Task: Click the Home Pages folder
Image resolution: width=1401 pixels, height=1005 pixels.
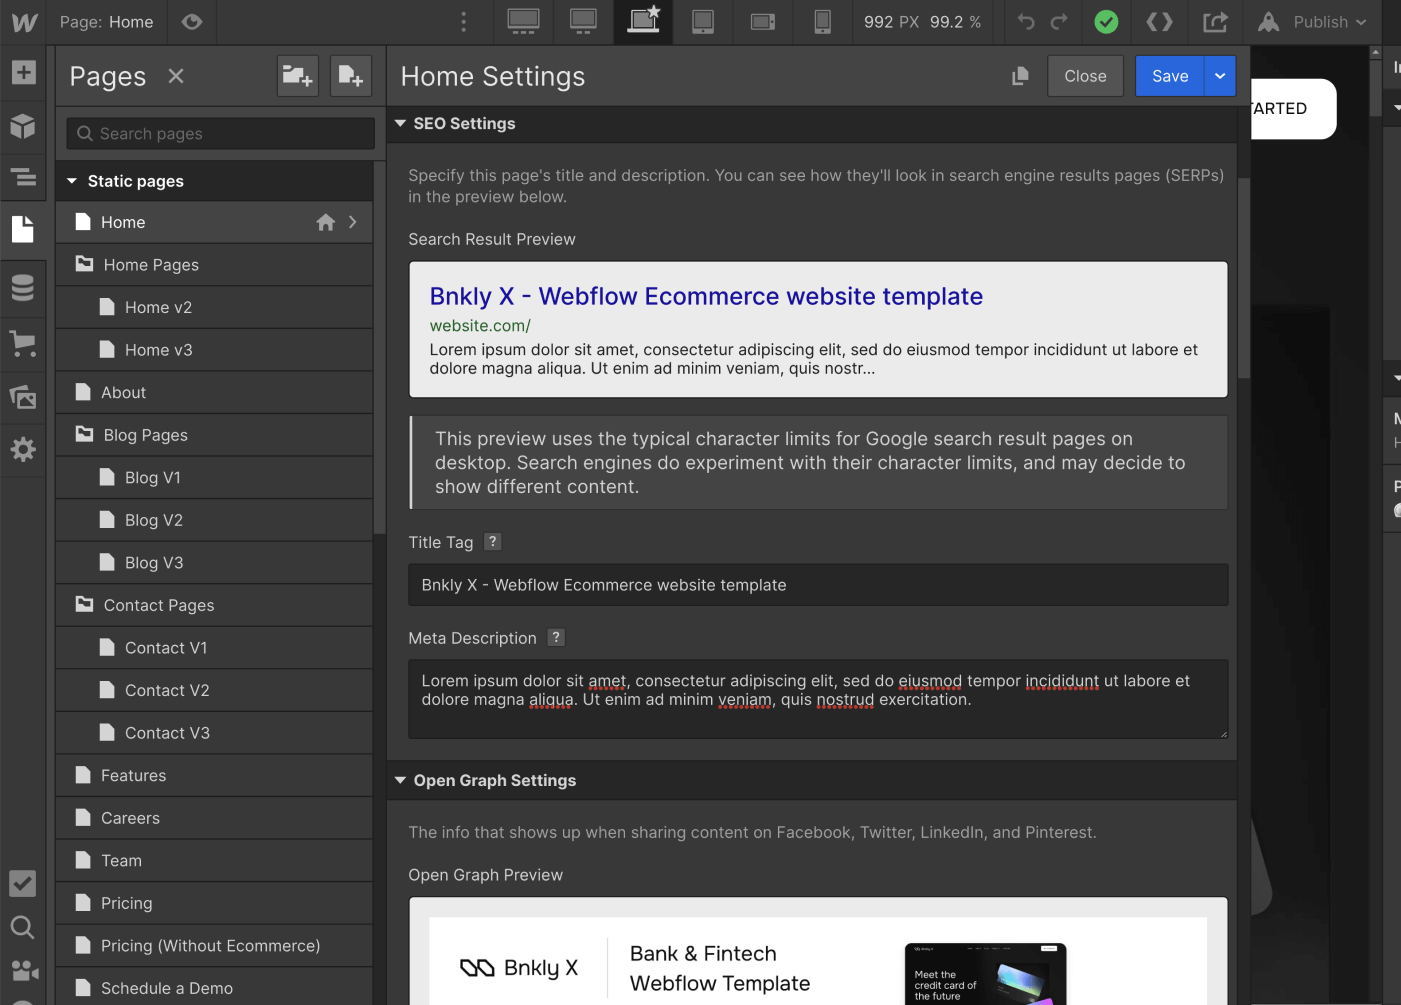Action: point(214,265)
